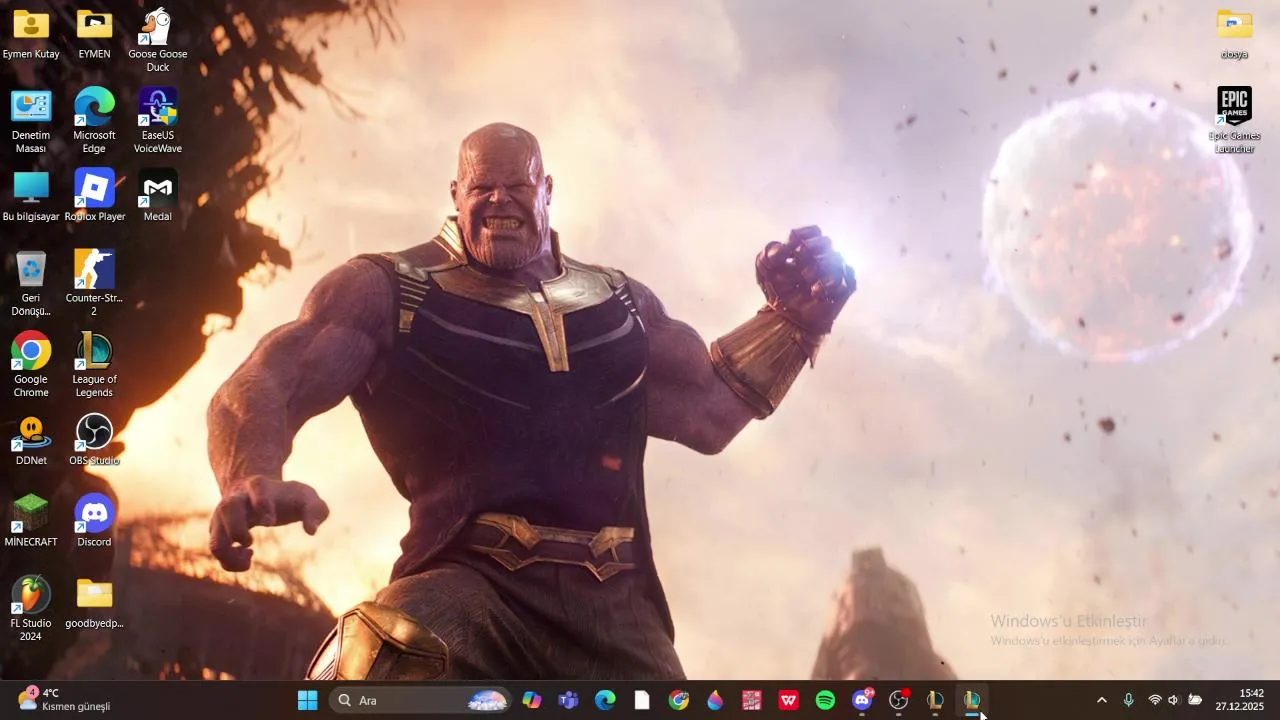Viewport: 1280px width, 720px height.
Task: Launch OBS Studio desktop shortcut
Action: tap(94, 440)
